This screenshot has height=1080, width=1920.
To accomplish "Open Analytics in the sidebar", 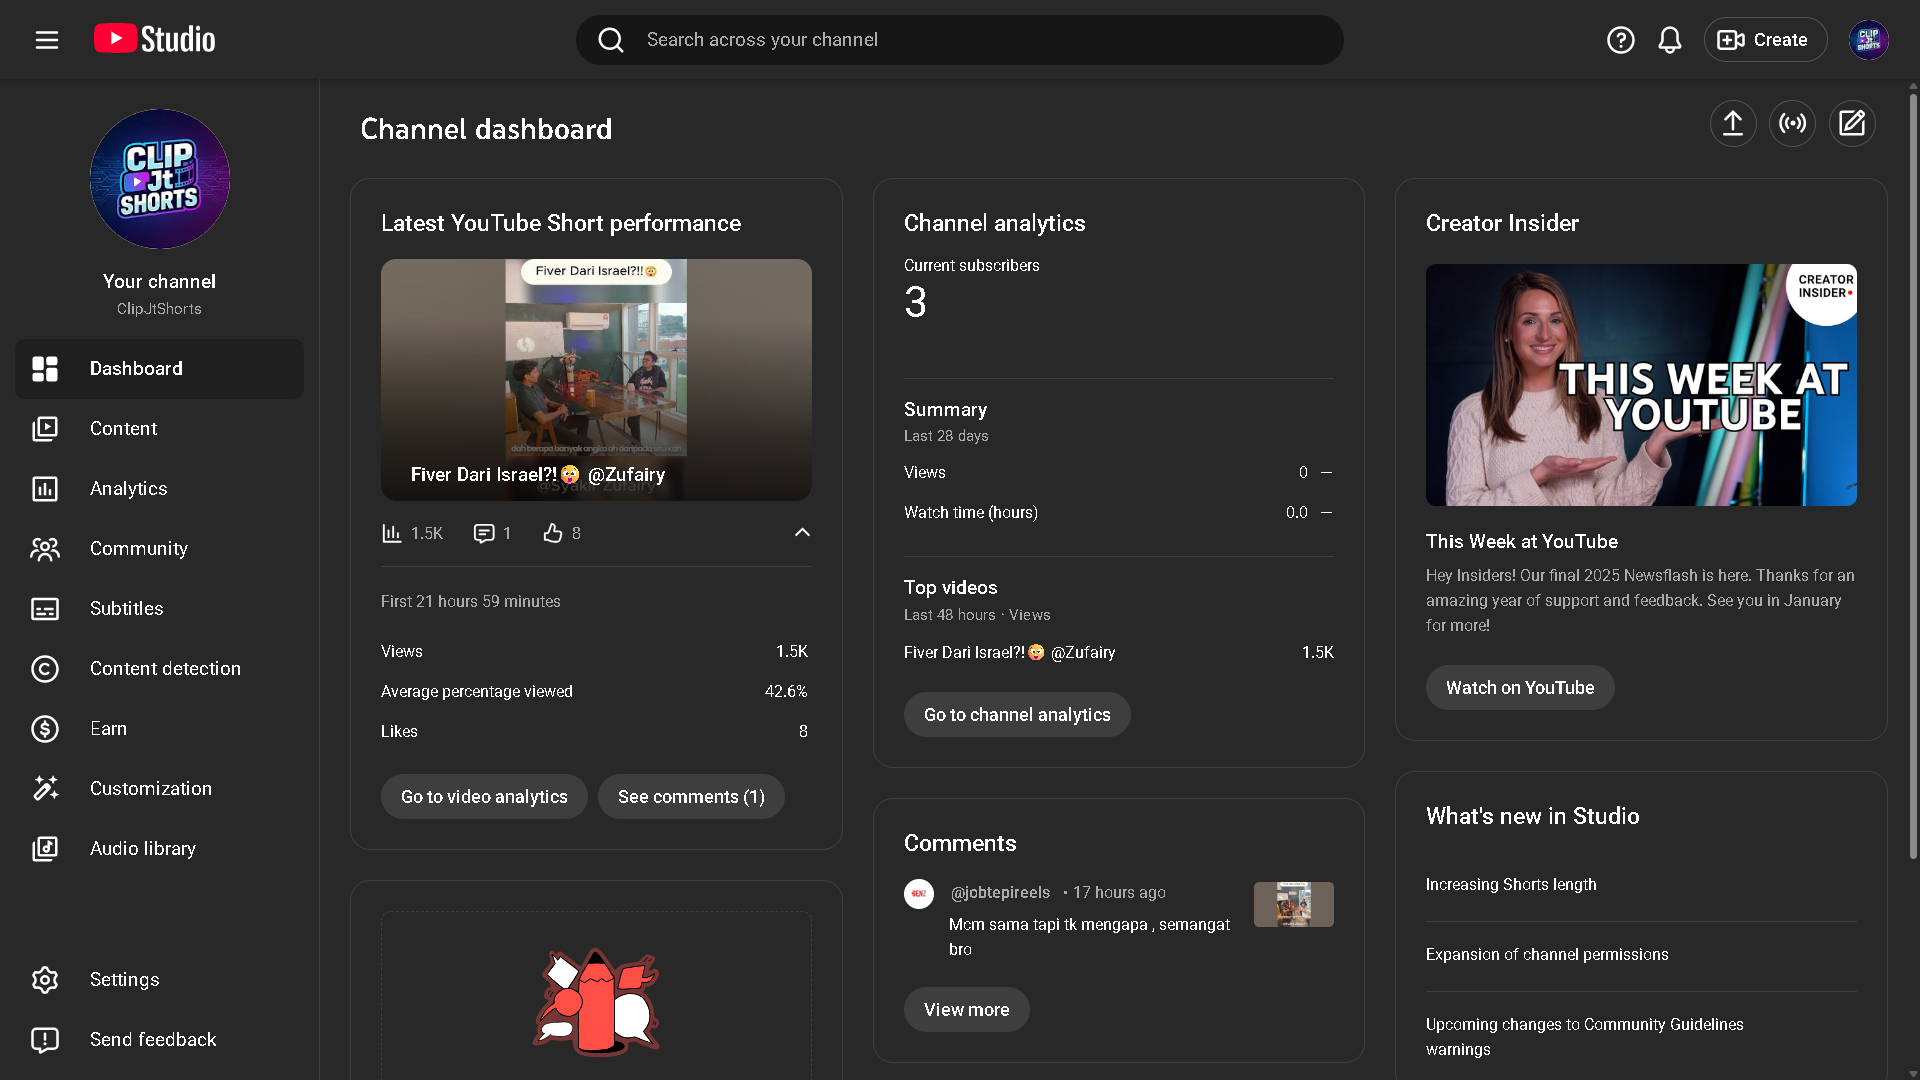I will point(129,489).
